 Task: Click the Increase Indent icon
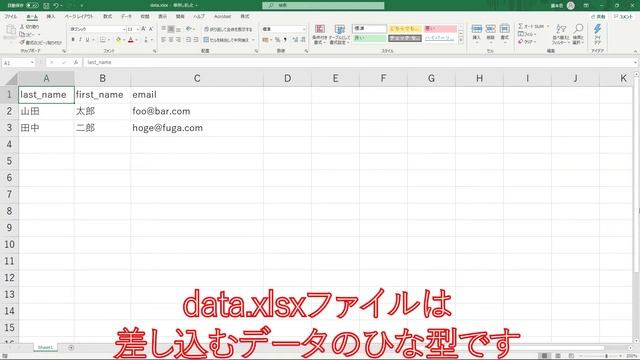[196, 40]
